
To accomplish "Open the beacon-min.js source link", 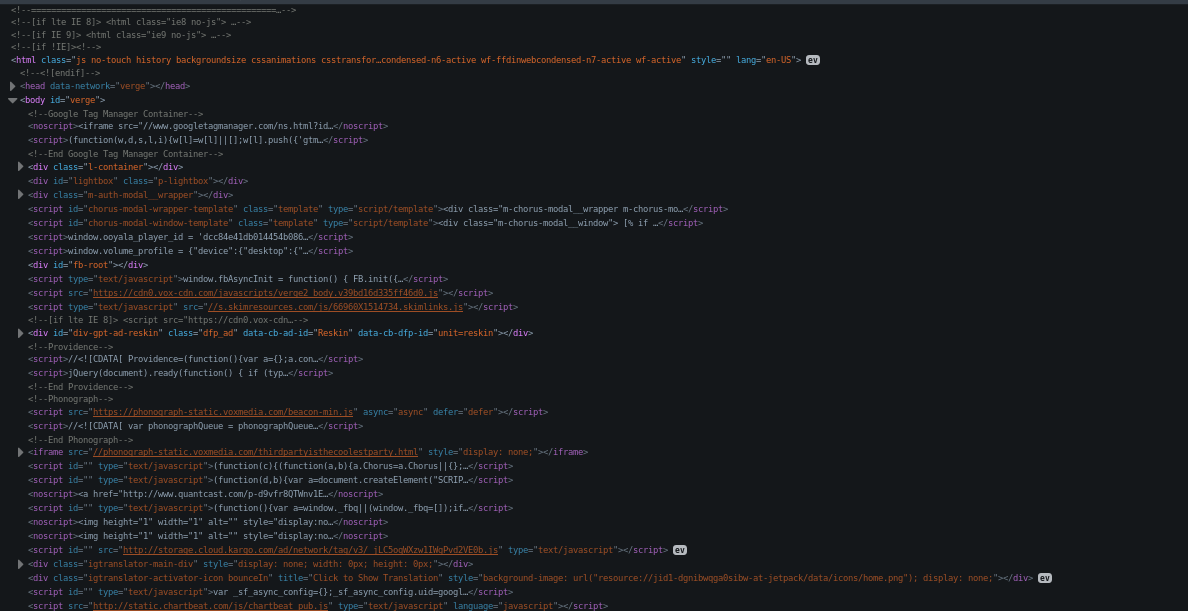I will point(224,412).
